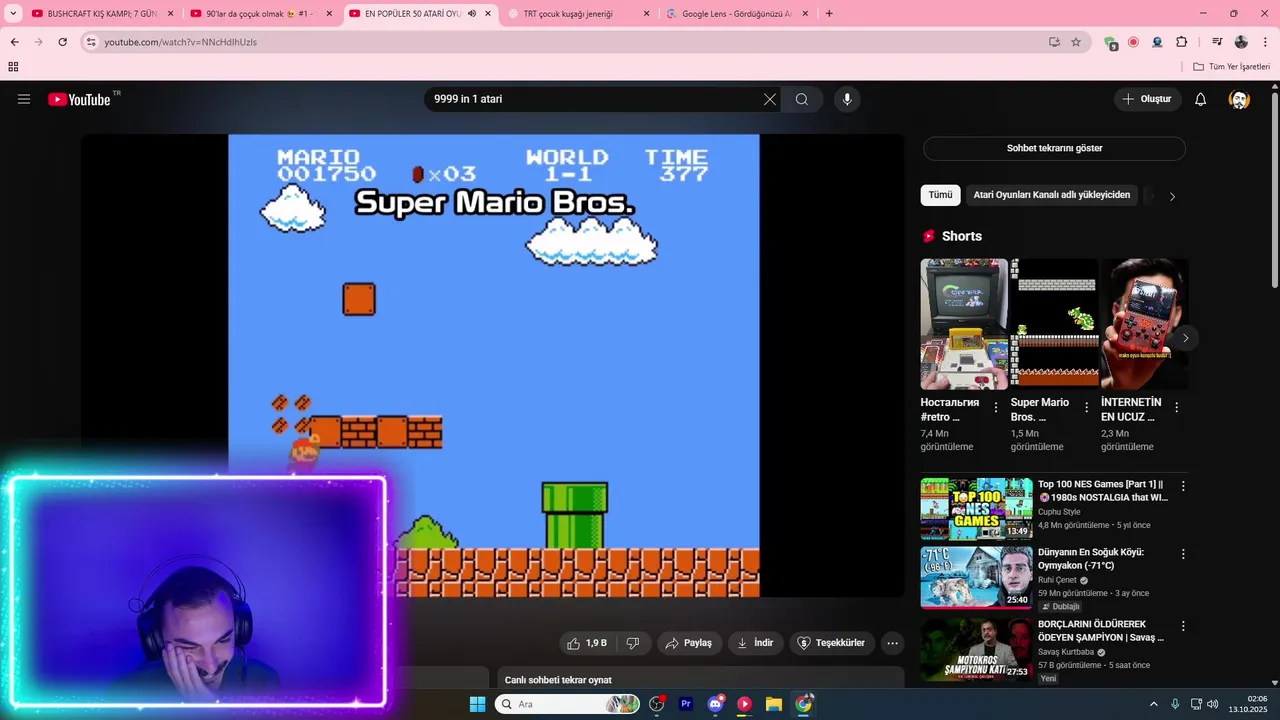Open the red record extension icon
Screen dimensions: 1280x720
[1133, 42]
